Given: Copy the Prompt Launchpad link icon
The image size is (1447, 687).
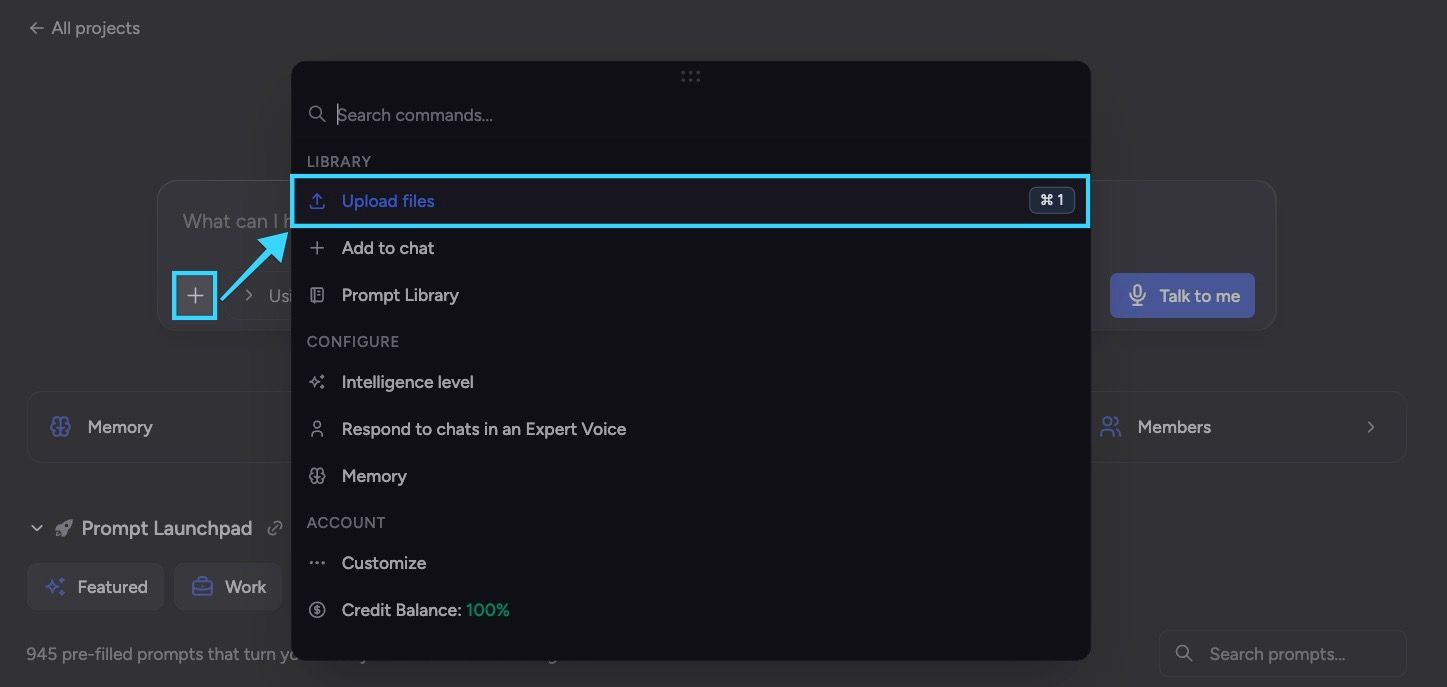Looking at the screenshot, I should coord(275,528).
